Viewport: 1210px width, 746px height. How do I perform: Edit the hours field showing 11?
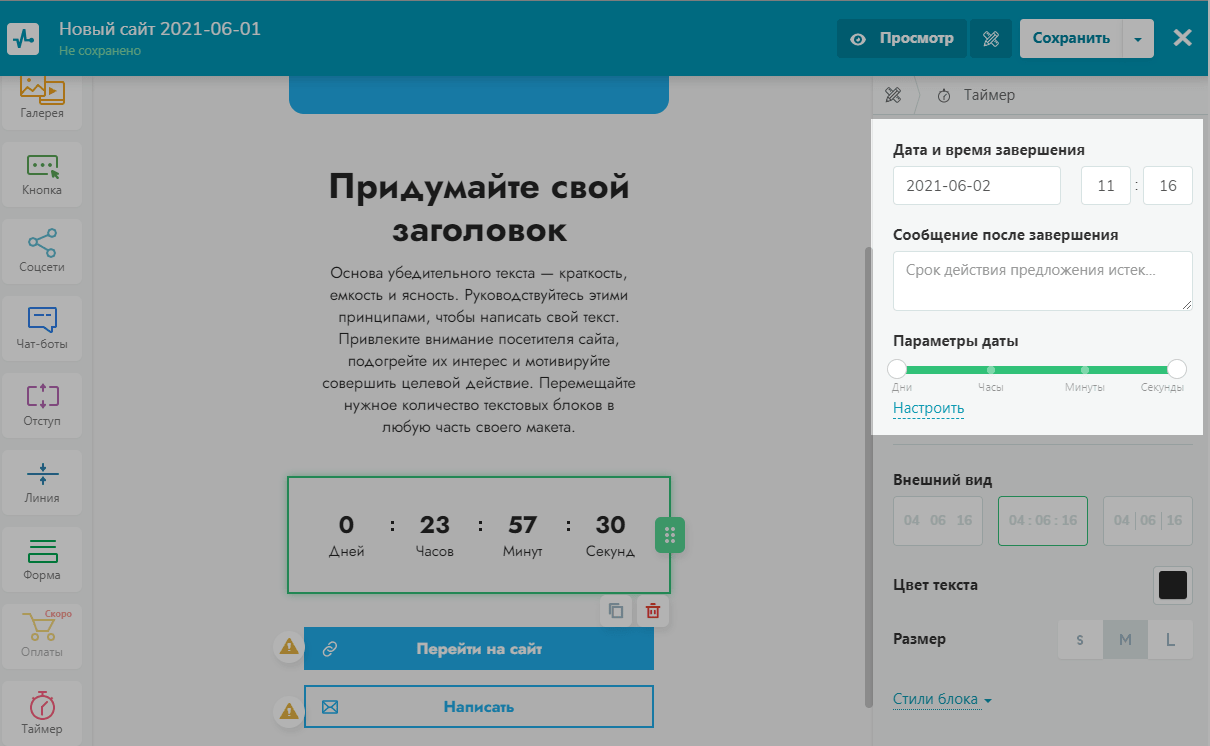coord(1106,185)
